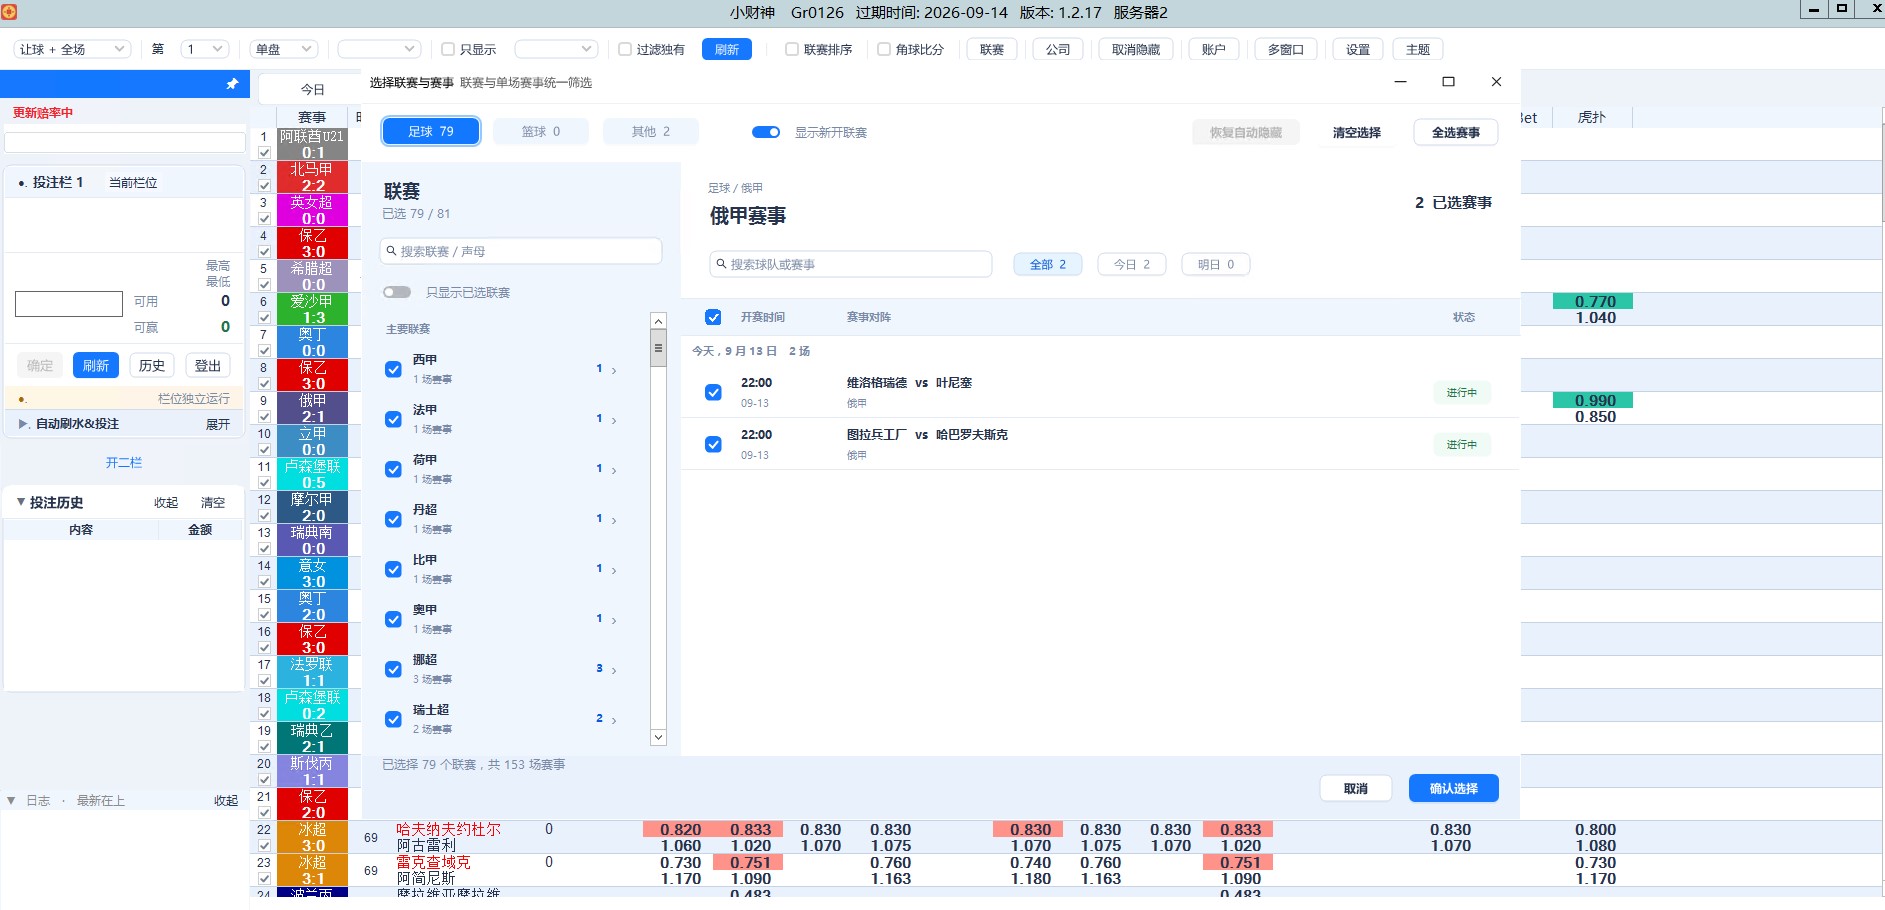Image resolution: width=1885 pixels, height=910 pixels.
Task: Click 确认选择 button
Action: tap(1454, 788)
